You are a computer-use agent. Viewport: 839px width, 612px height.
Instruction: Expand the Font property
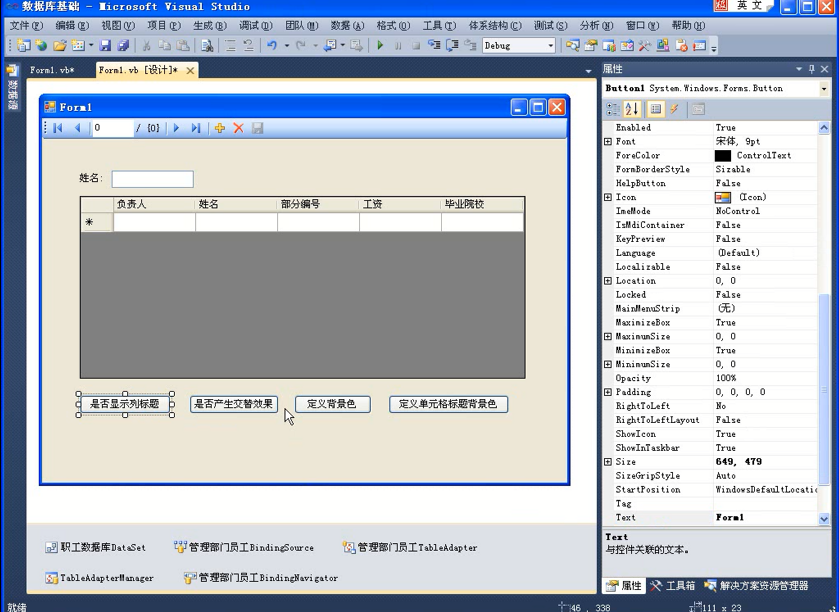(x=608, y=141)
